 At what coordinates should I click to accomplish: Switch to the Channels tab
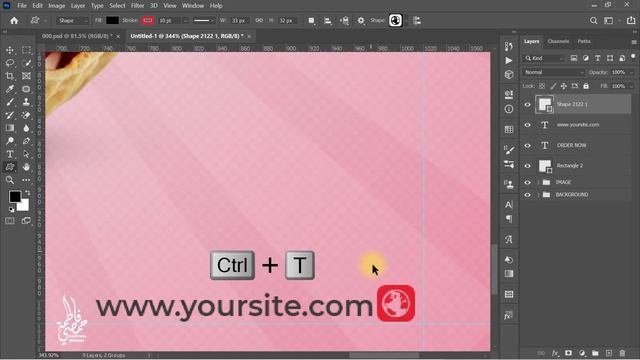(x=558, y=41)
